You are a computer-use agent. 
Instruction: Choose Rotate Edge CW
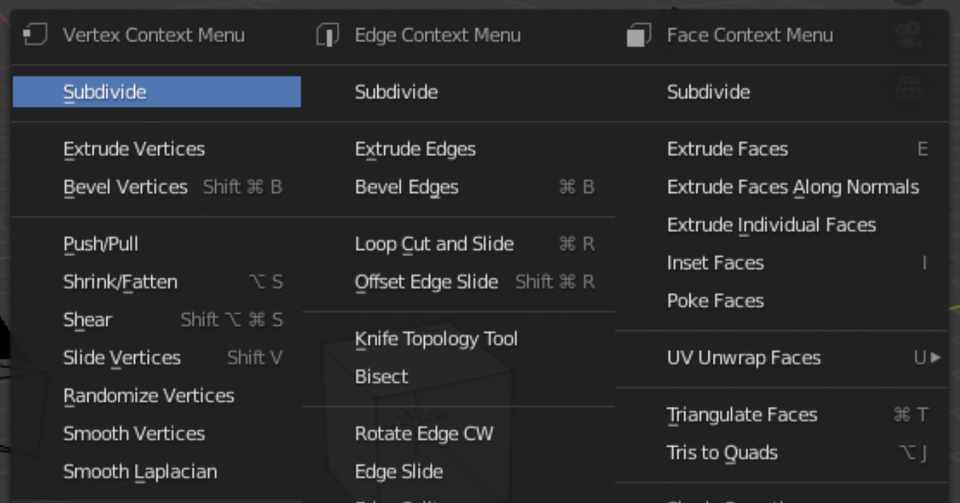[424, 434]
